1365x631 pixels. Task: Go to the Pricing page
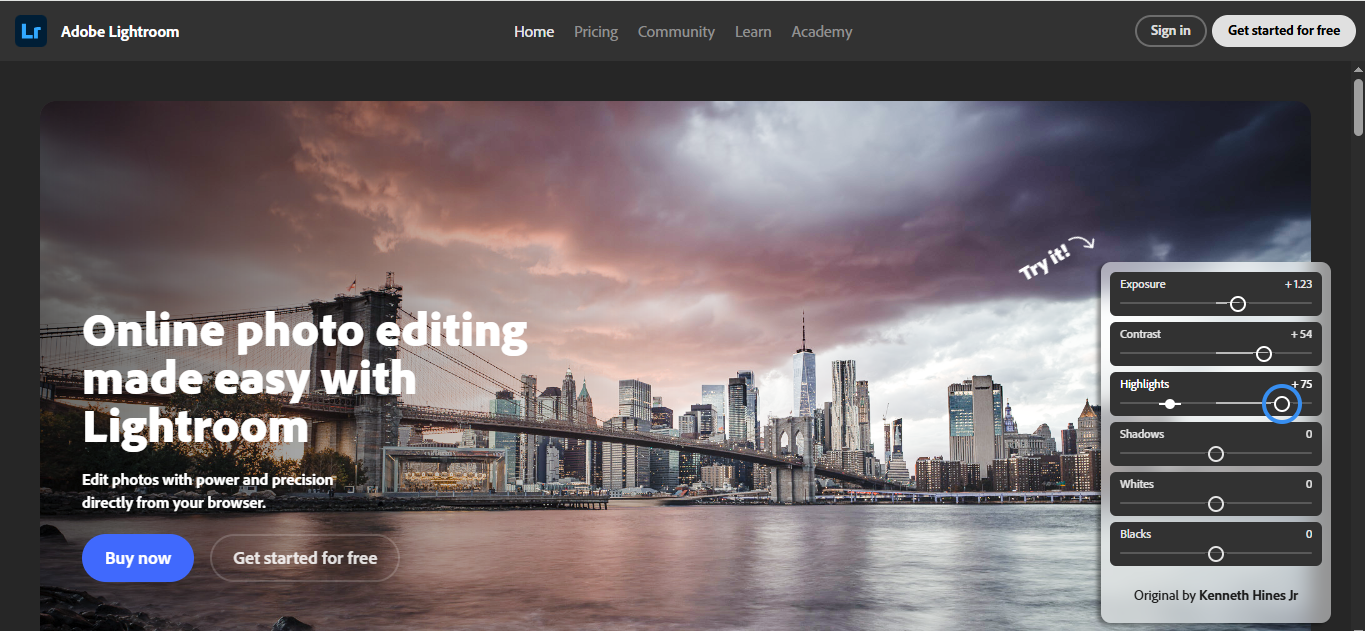pos(596,32)
